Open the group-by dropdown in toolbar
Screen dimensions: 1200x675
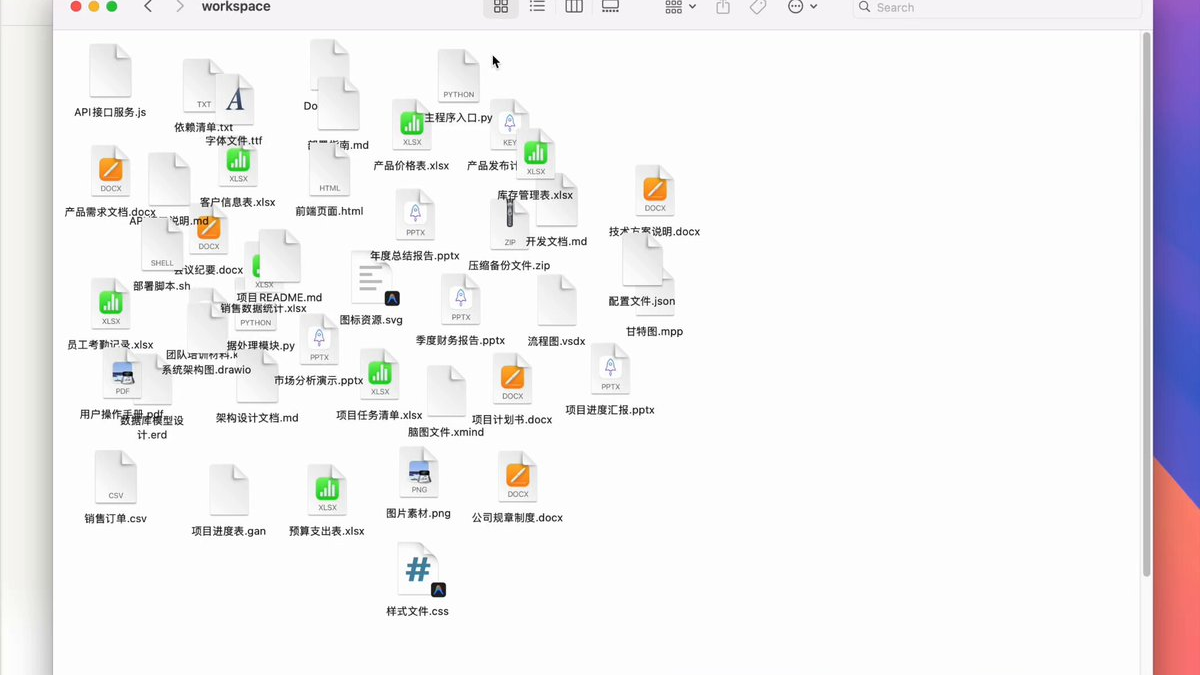tap(680, 7)
